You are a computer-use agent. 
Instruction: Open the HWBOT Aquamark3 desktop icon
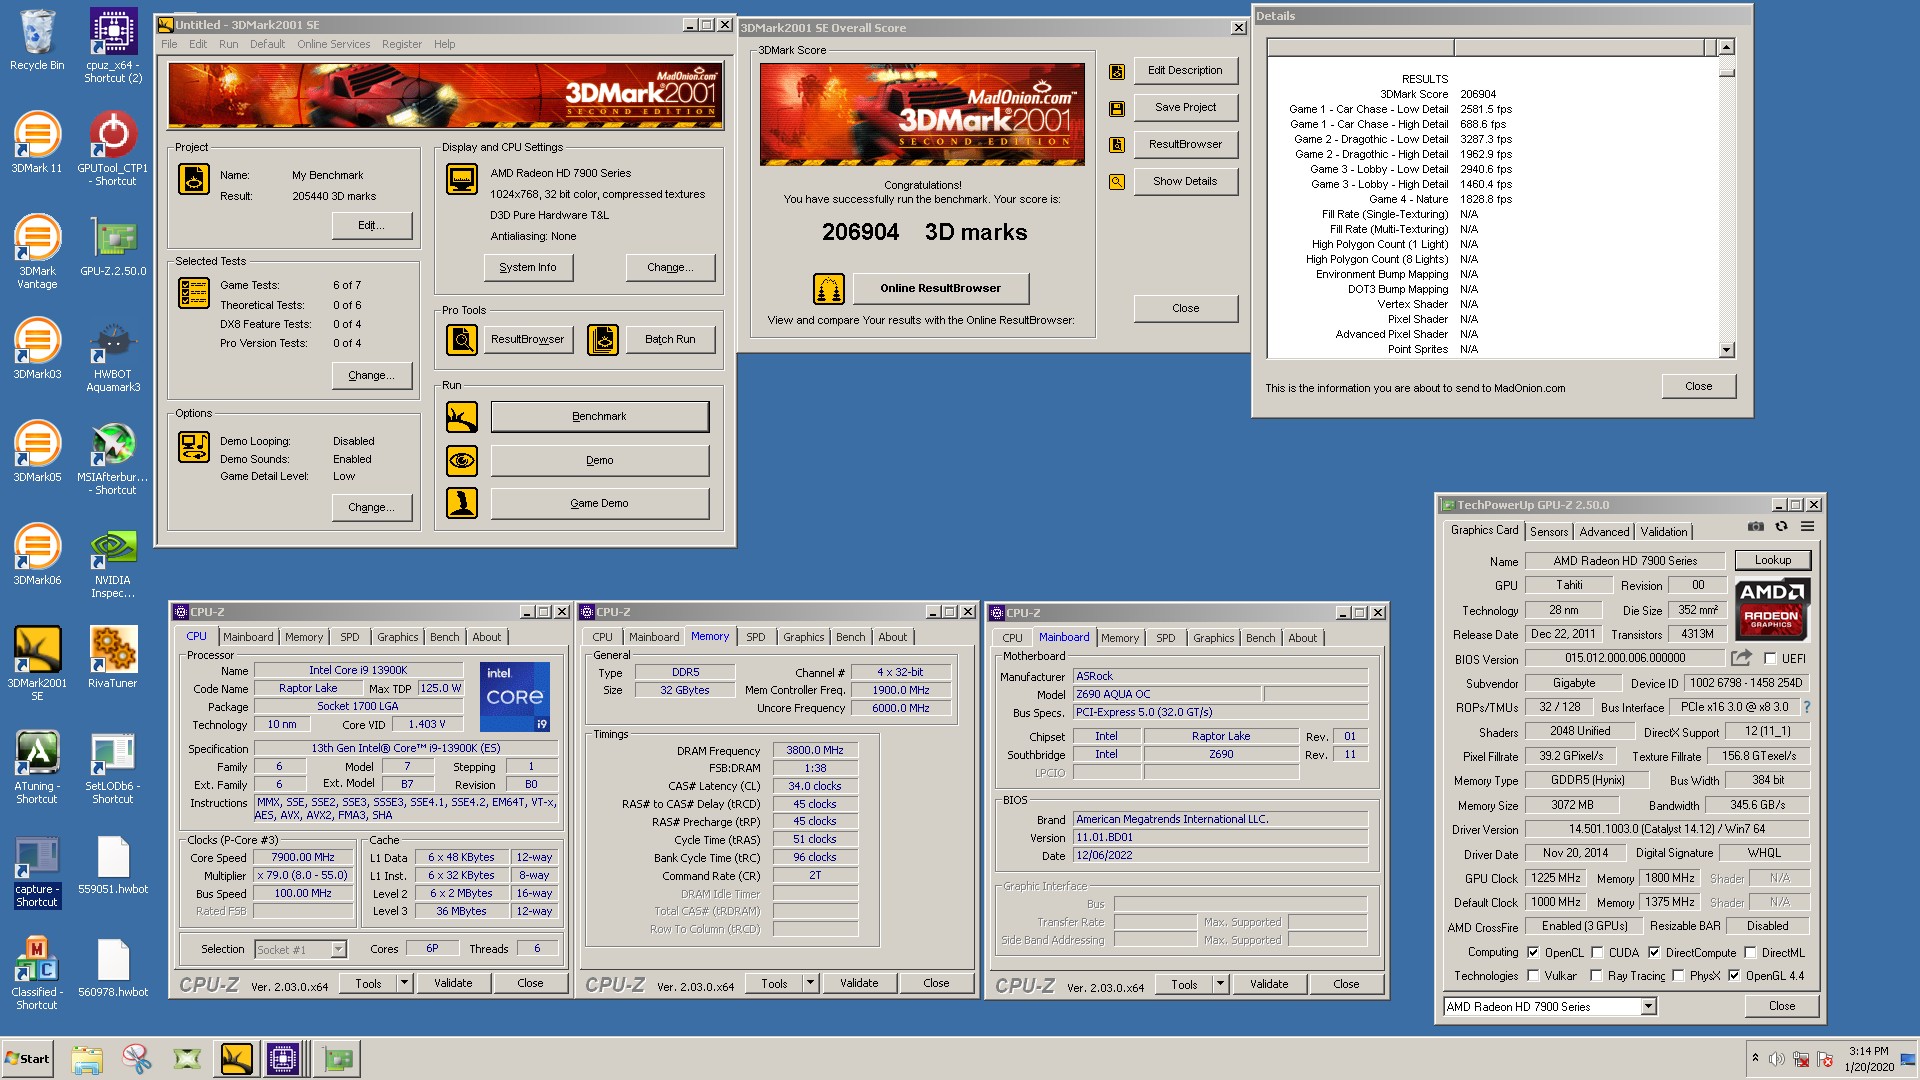click(113, 355)
